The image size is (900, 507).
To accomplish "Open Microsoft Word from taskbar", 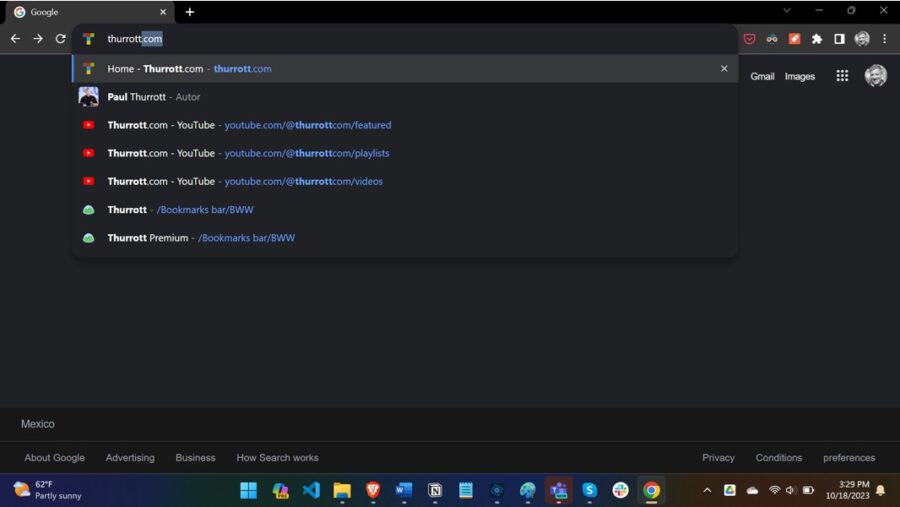I will coord(404,490).
